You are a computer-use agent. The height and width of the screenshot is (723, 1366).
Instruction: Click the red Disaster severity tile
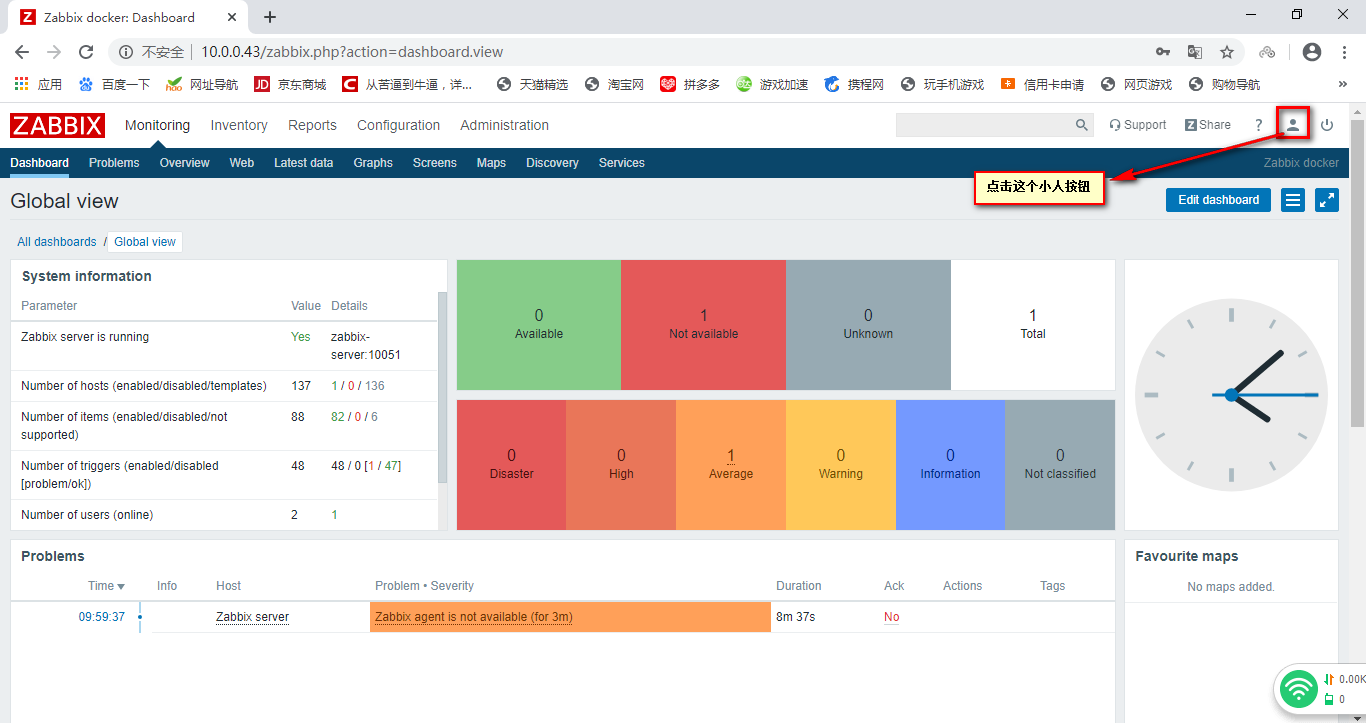(x=512, y=464)
